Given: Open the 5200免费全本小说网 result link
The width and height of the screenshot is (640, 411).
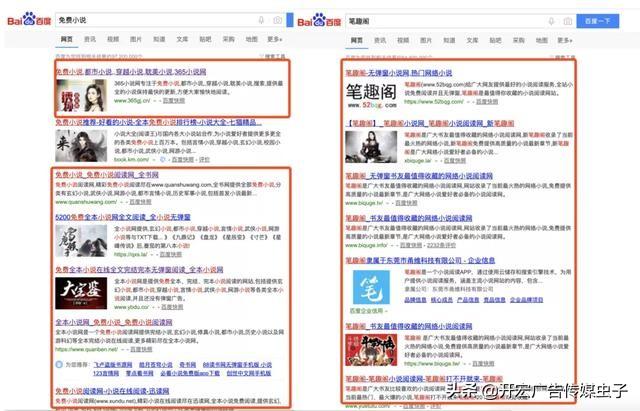Looking at the screenshot, I should point(123,217).
